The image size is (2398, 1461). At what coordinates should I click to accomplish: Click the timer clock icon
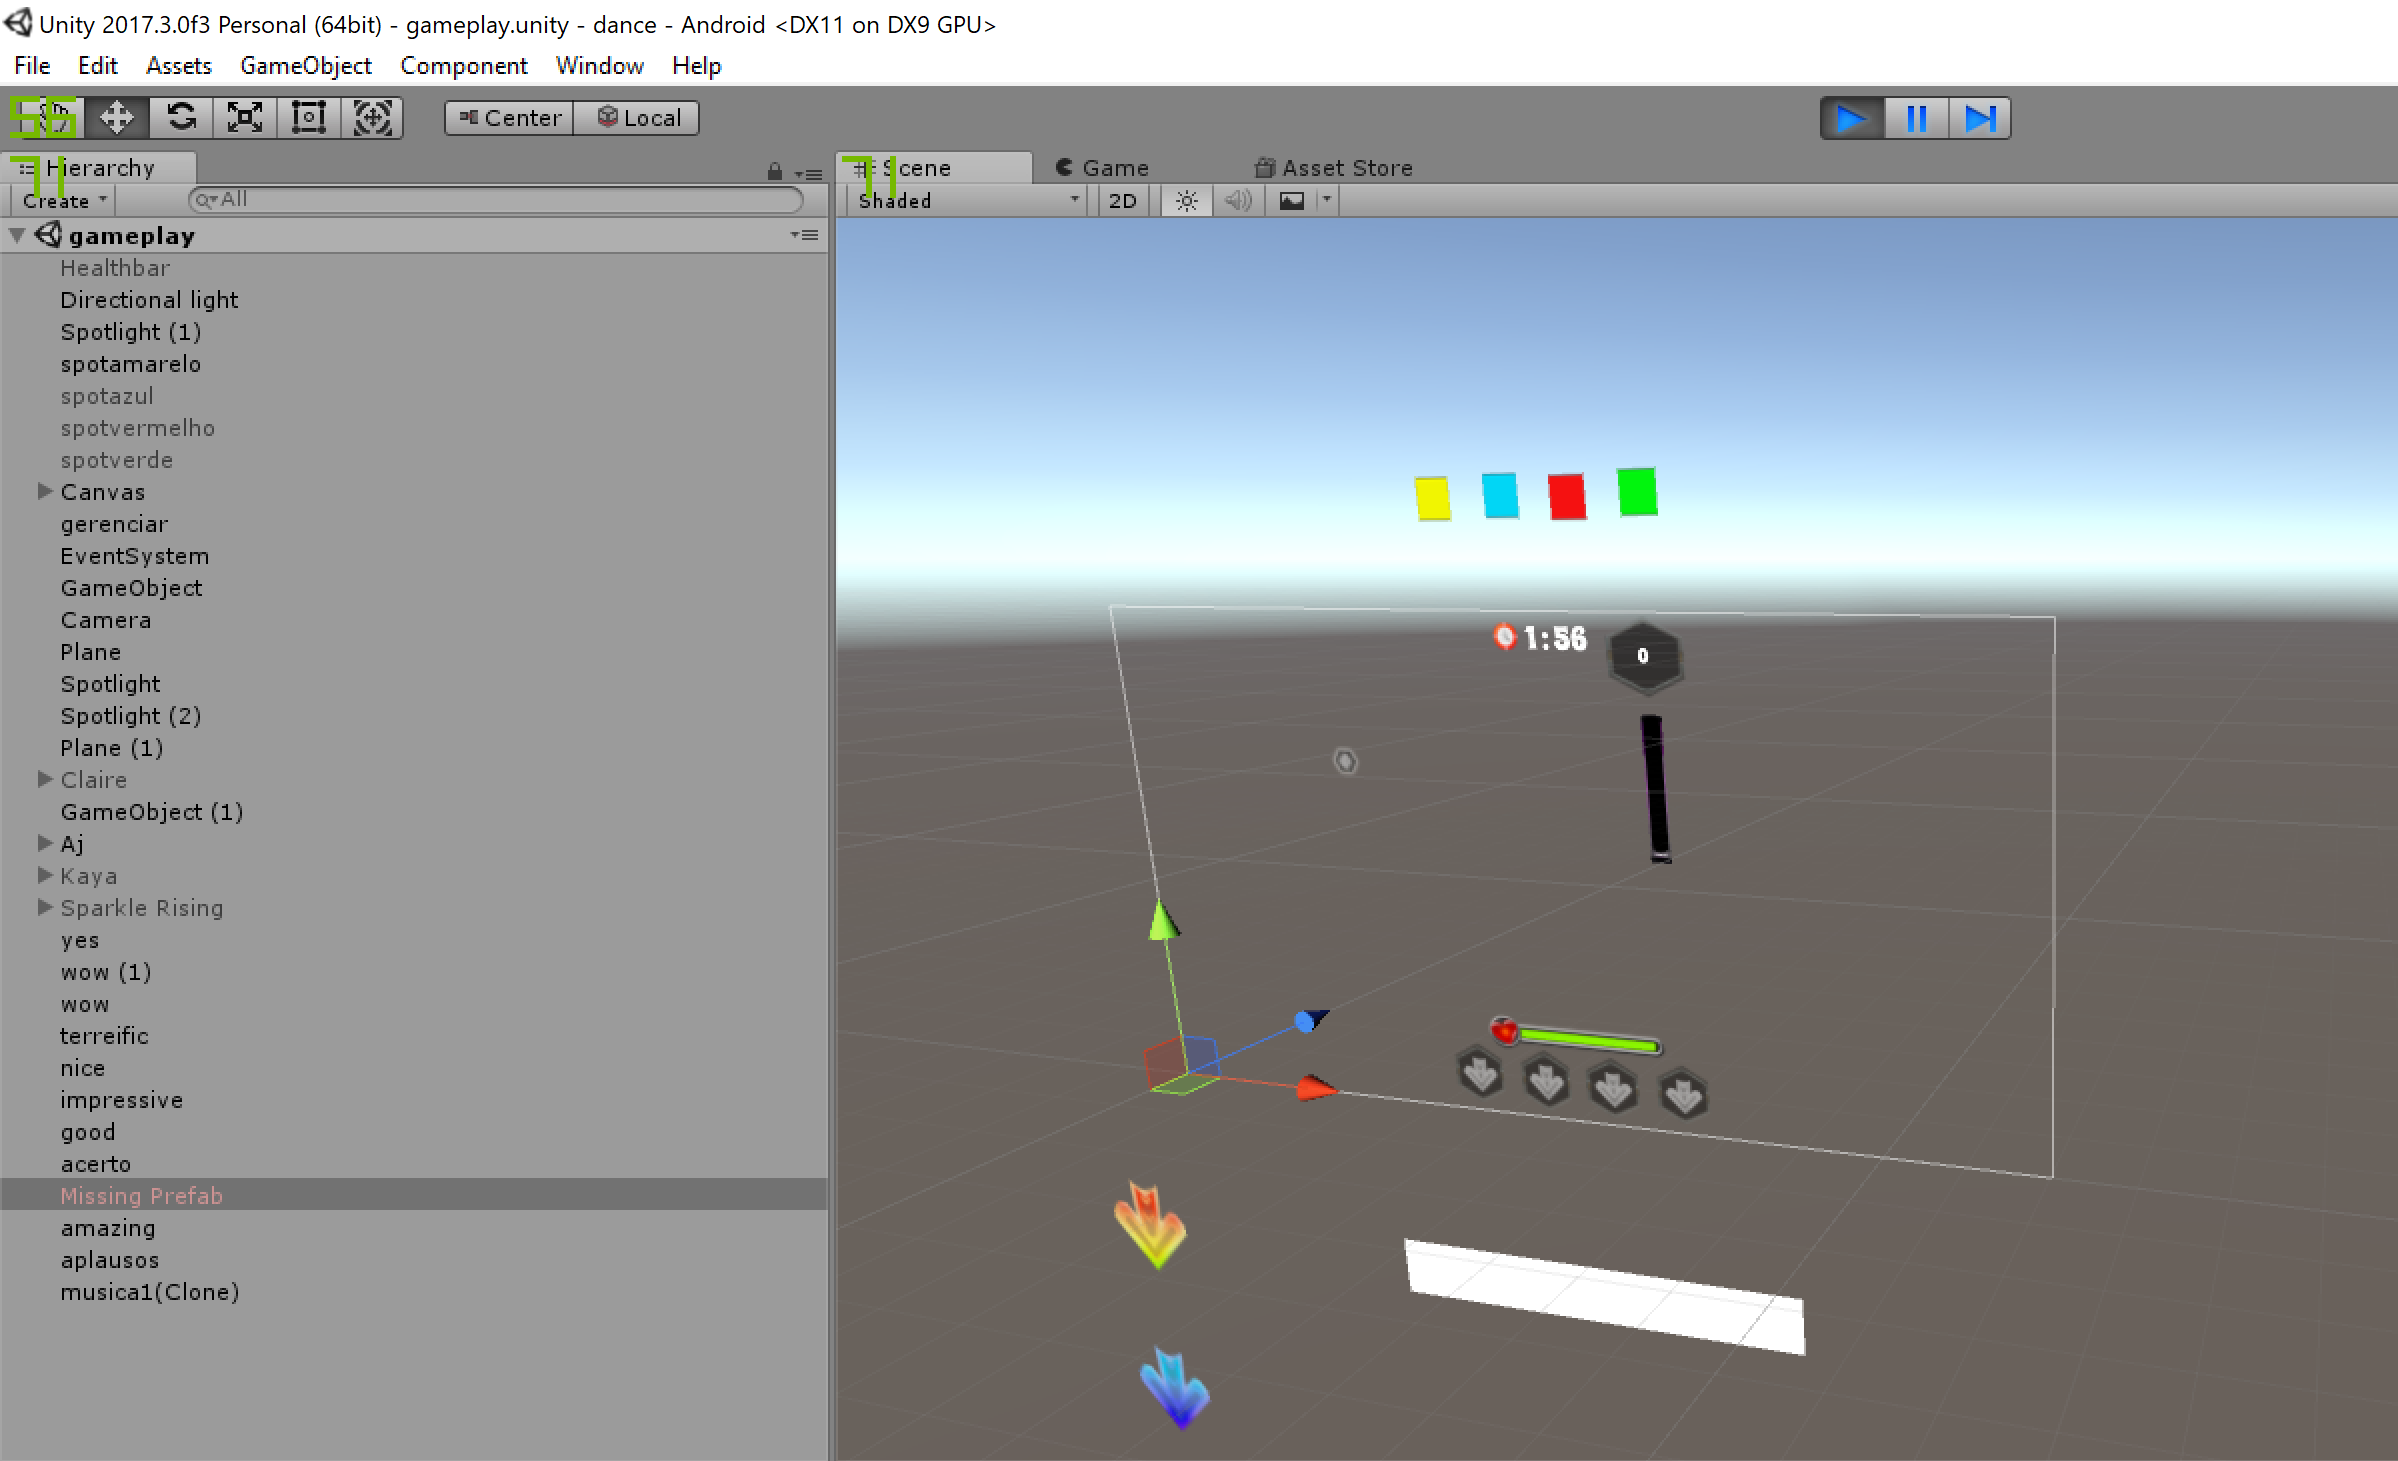coord(1504,636)
